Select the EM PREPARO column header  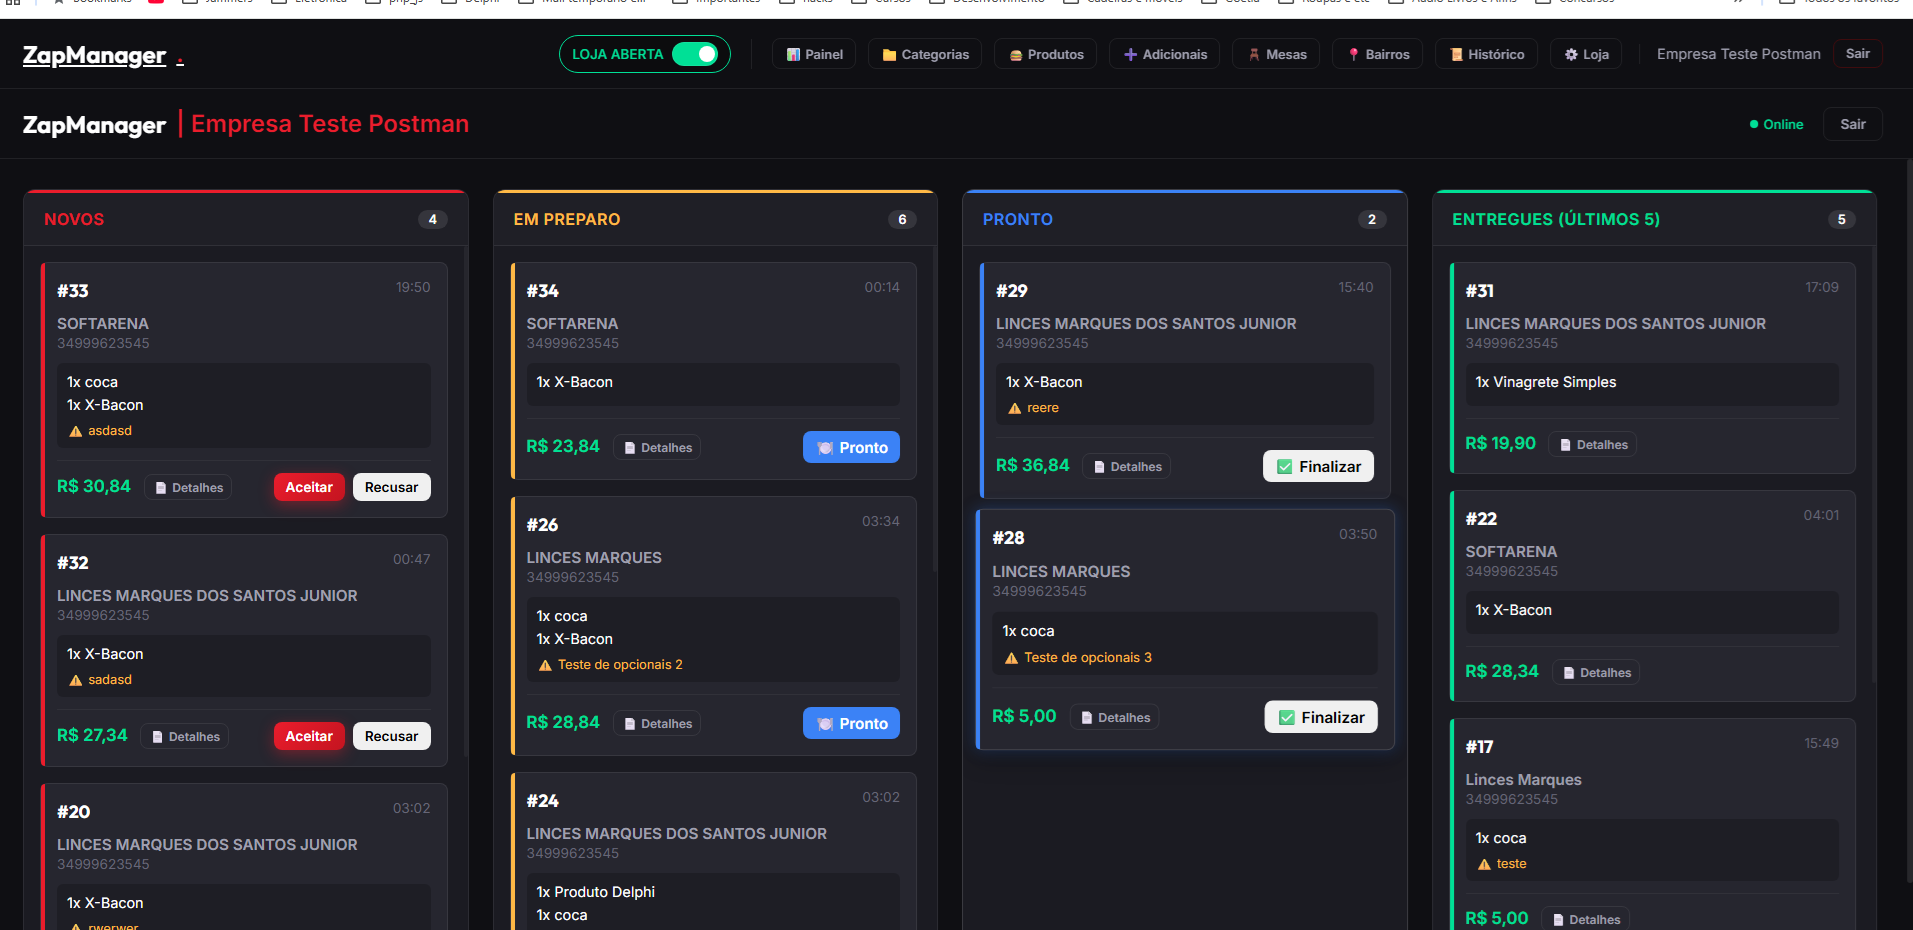(x=566, y=219)
